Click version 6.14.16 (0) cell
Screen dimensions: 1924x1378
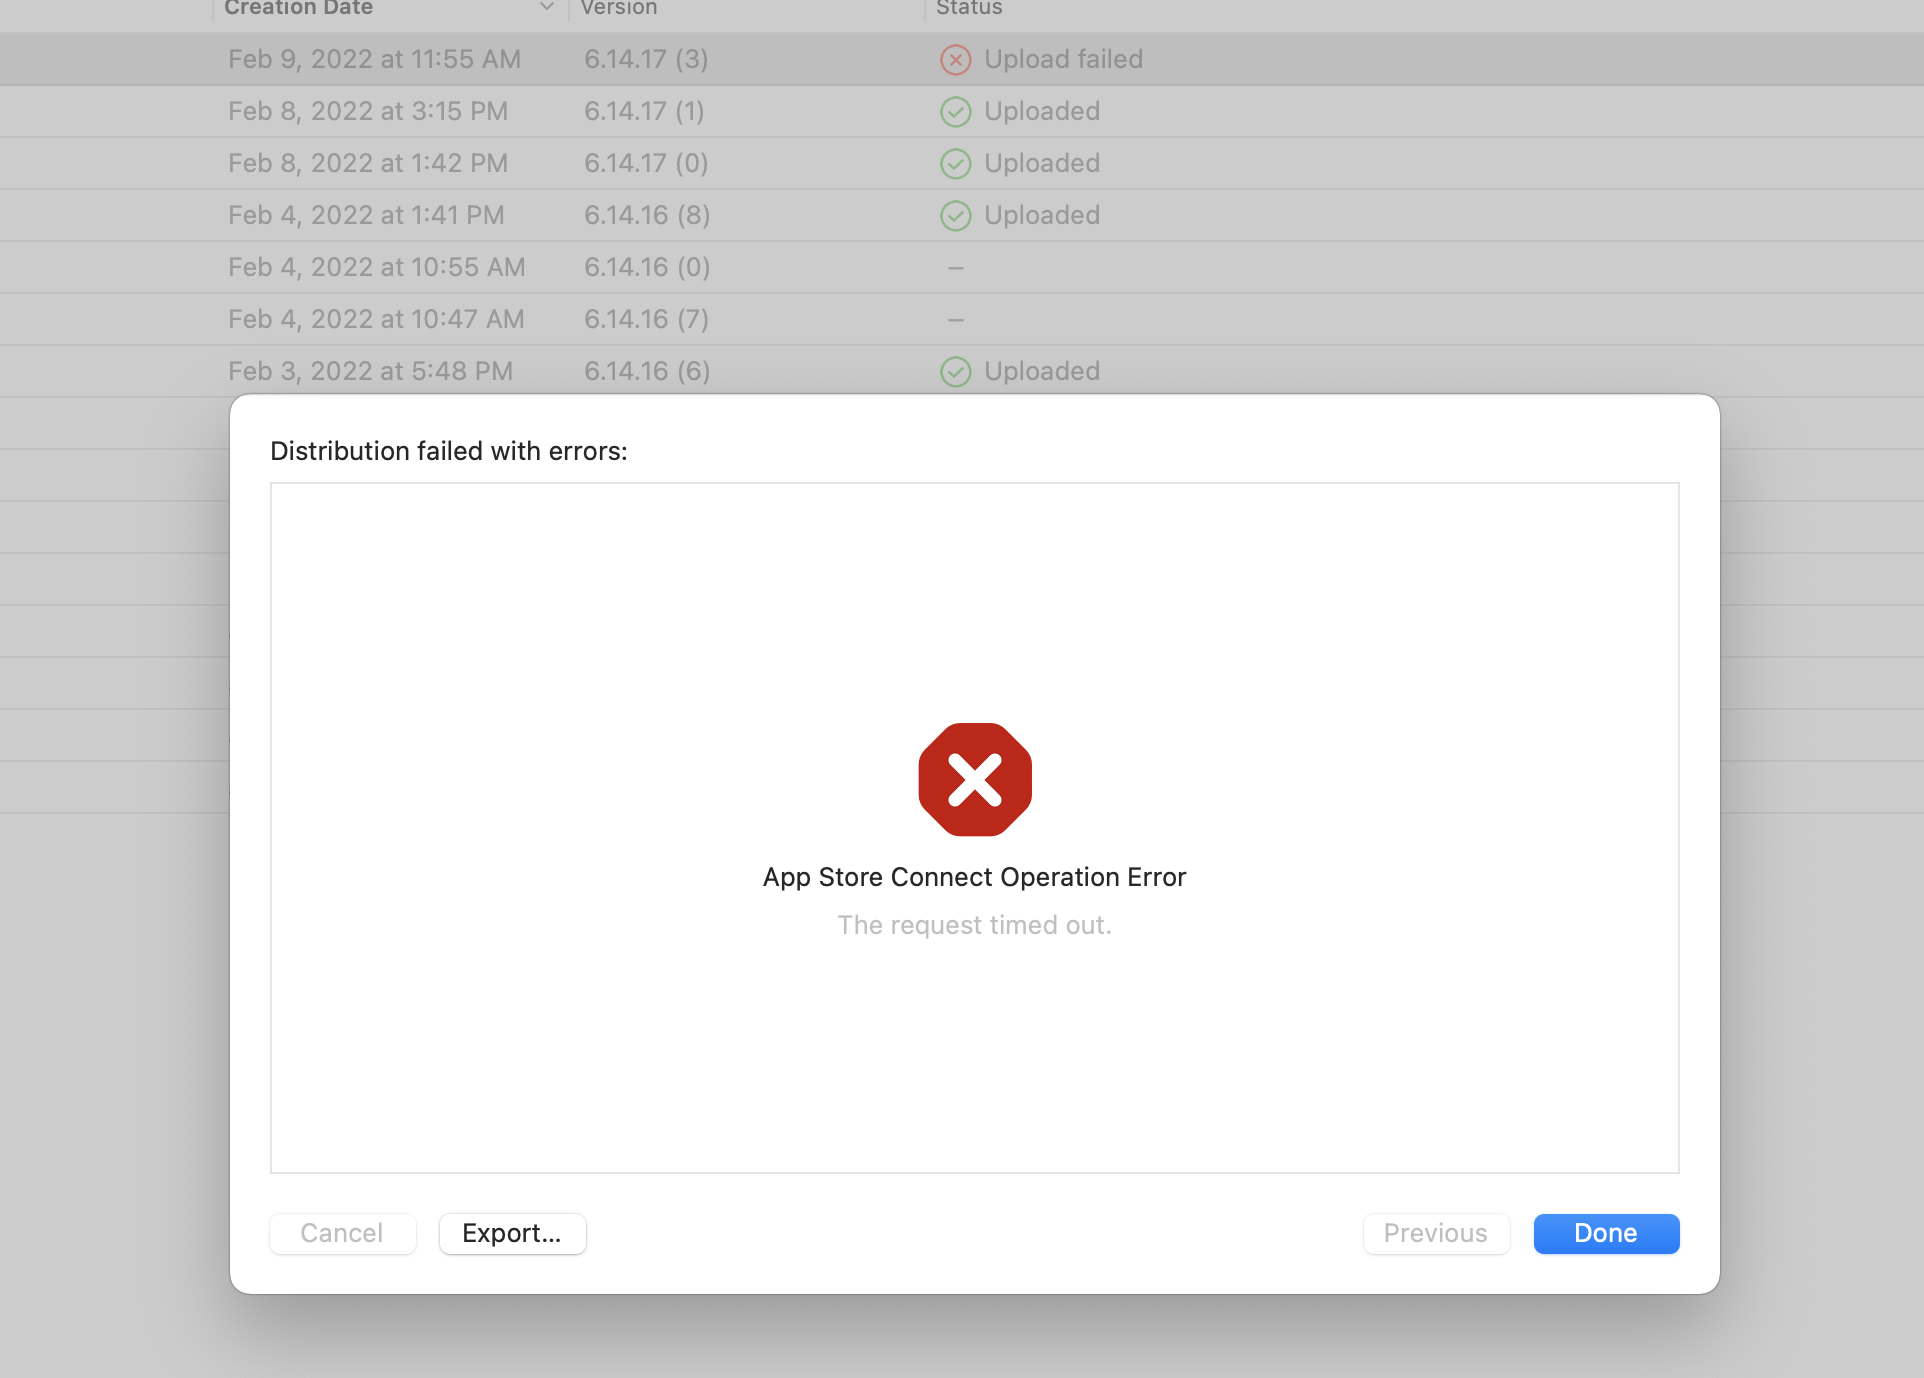(x=647, y=267)
